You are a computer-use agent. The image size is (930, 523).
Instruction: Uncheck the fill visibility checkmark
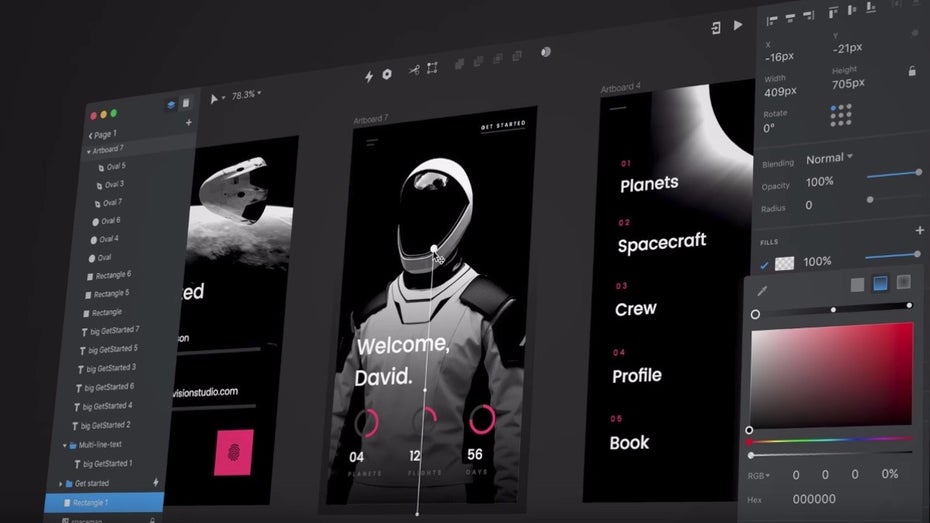(765, 265)
